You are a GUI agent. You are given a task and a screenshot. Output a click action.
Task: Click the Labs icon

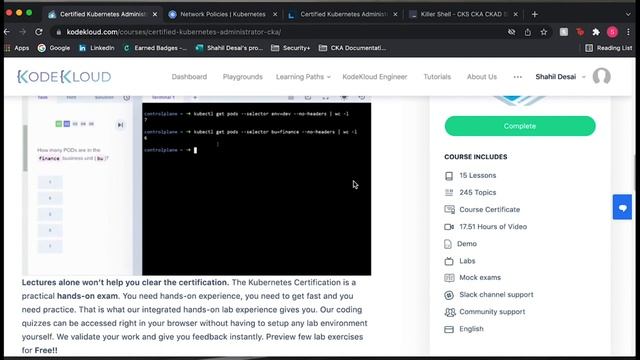[449, 261]
